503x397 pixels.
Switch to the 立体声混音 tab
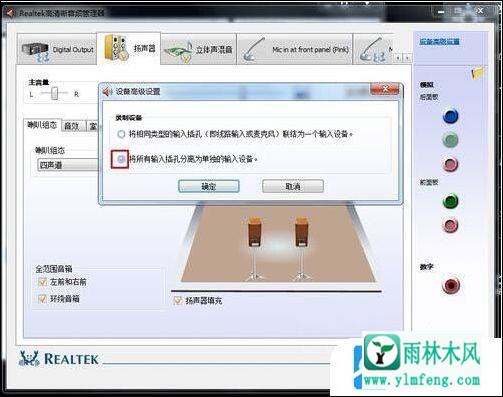(199, 49)
